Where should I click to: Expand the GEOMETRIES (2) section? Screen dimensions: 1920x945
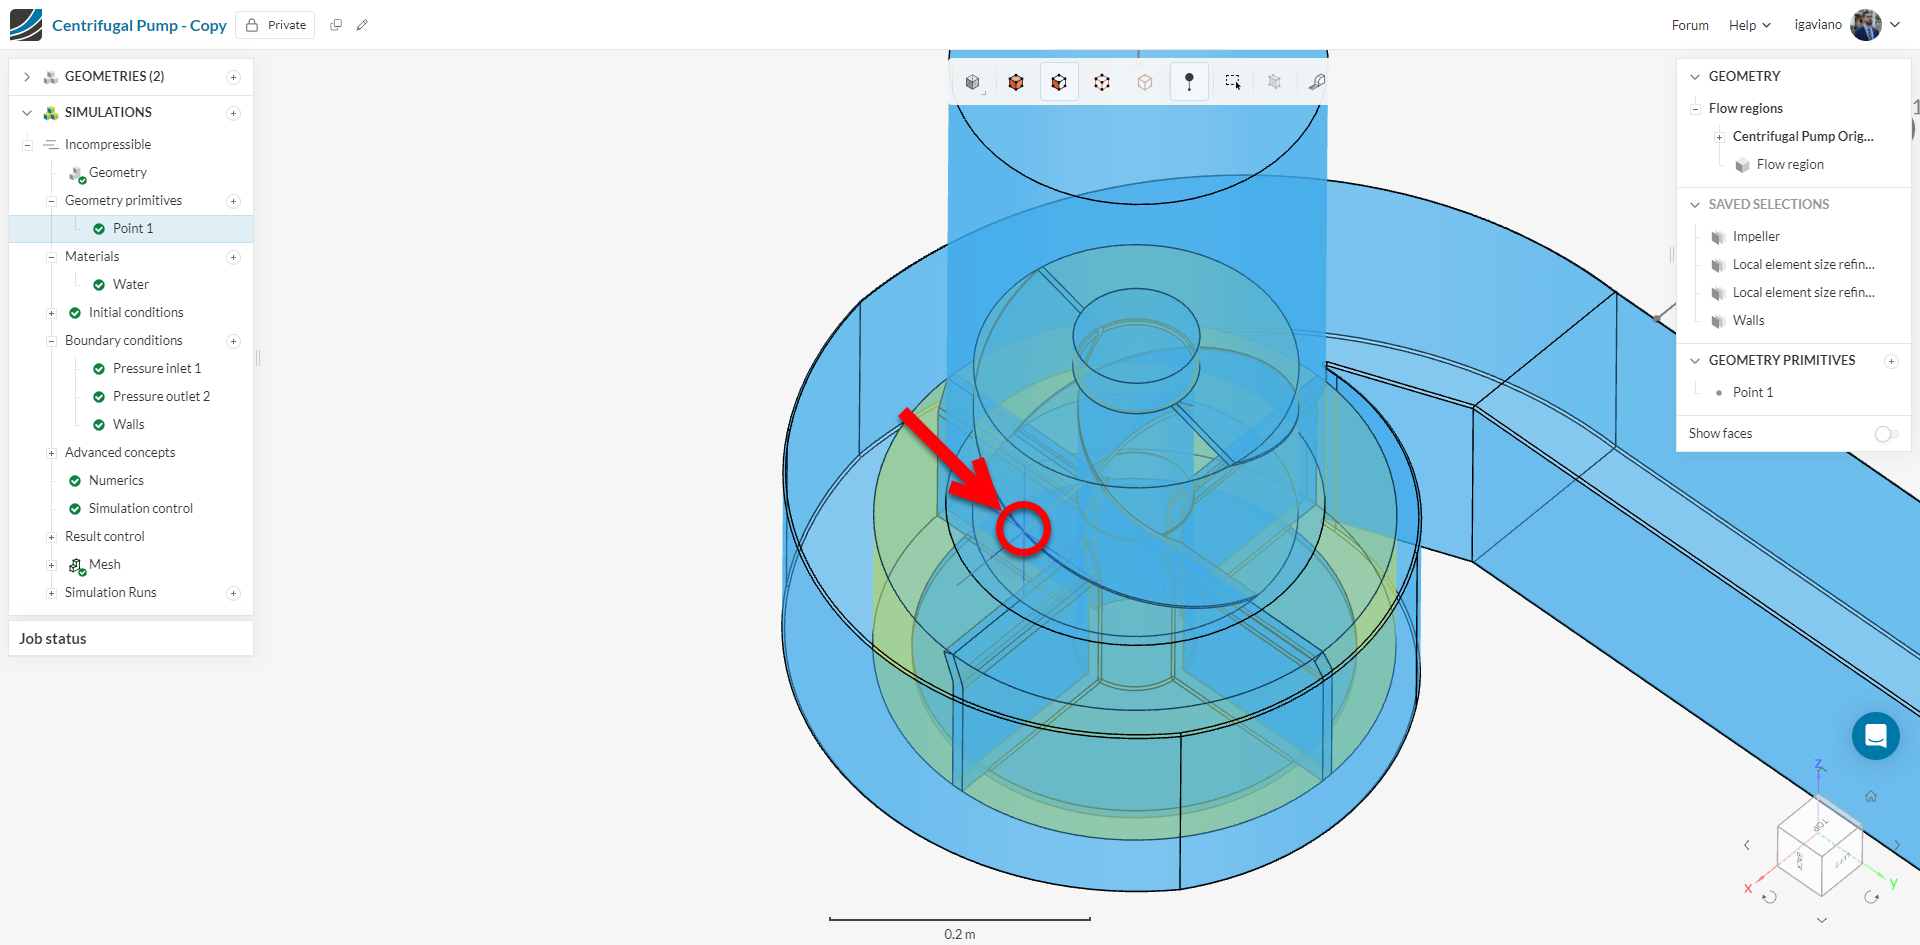(27, 77)
